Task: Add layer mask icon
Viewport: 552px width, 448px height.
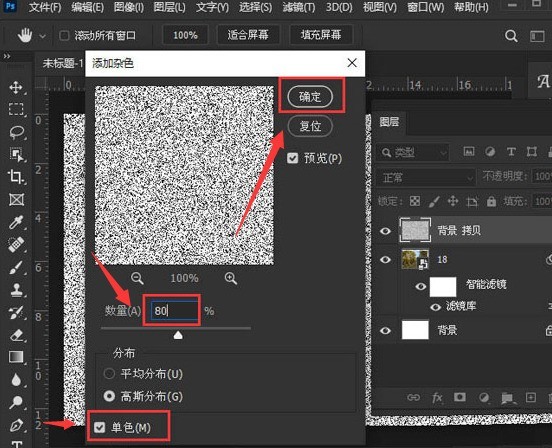Action: coord(459,397)
